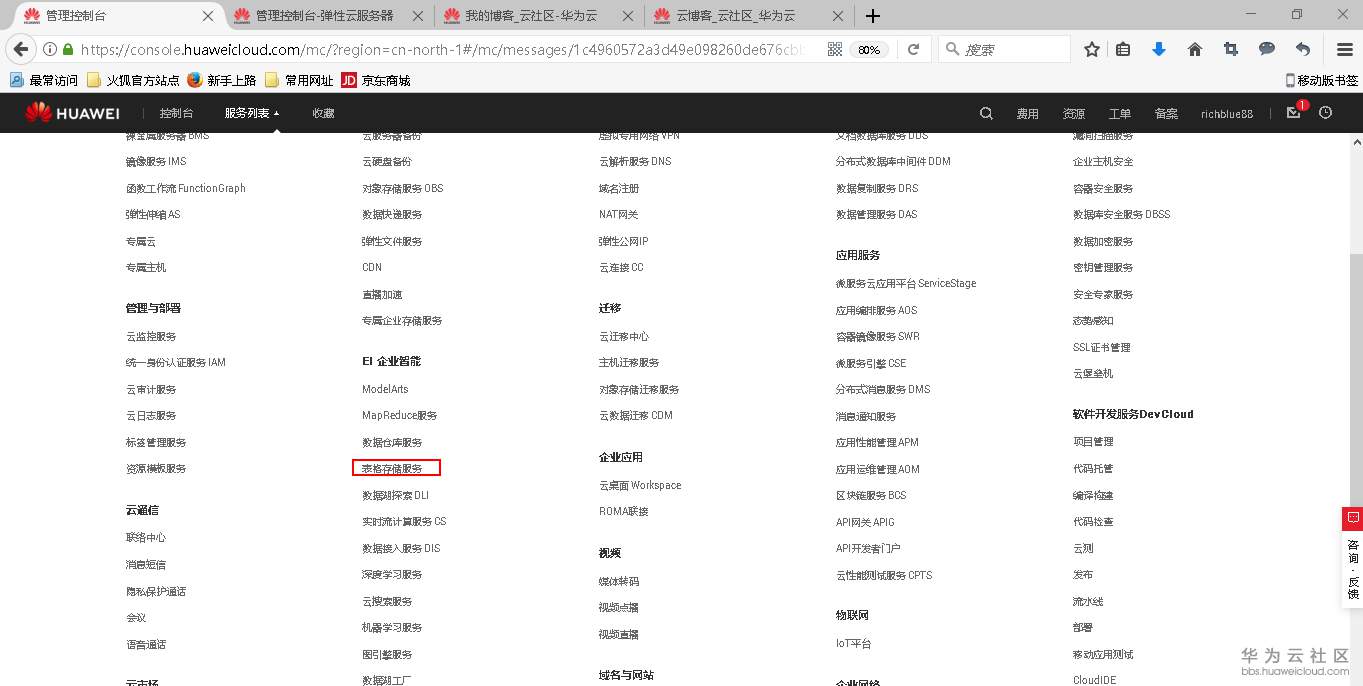This screenshot has width=1363, height=686.
Task: Open the ModelArts service link
Action: (x=383, y=389)
